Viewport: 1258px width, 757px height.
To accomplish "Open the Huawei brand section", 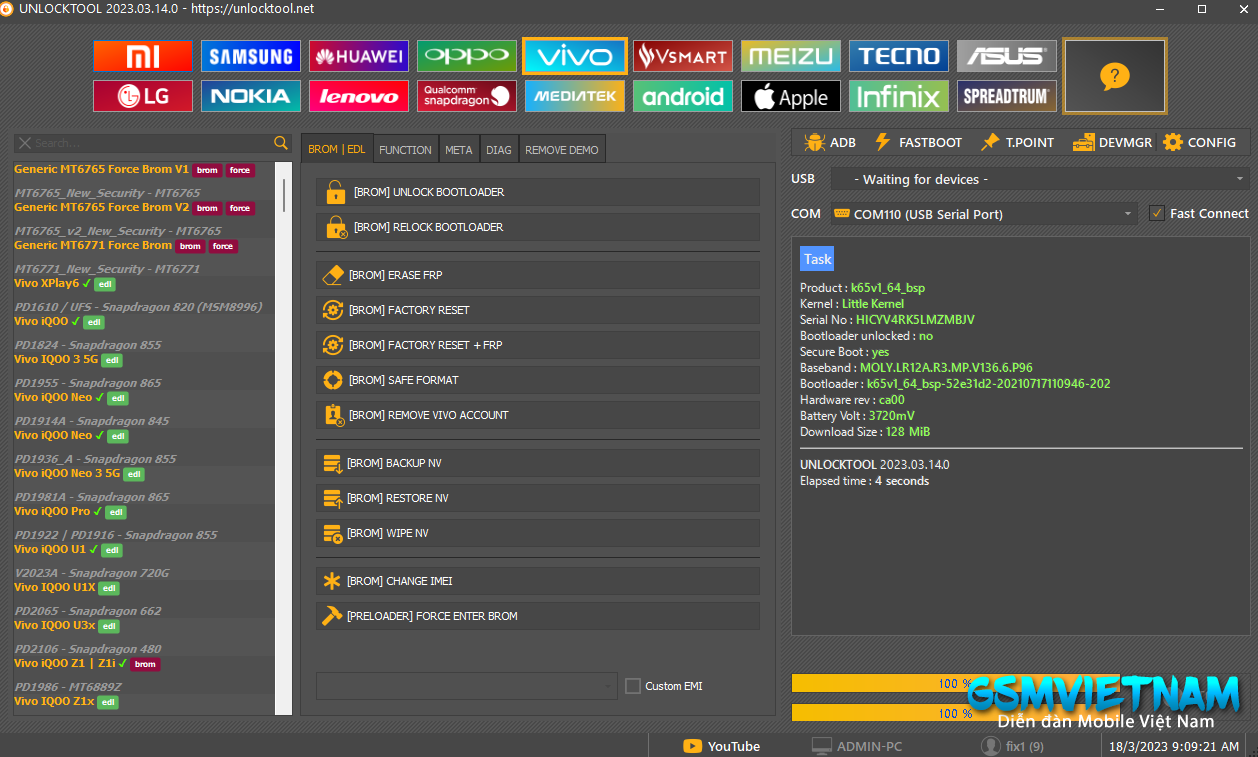I will pos(359,56).
